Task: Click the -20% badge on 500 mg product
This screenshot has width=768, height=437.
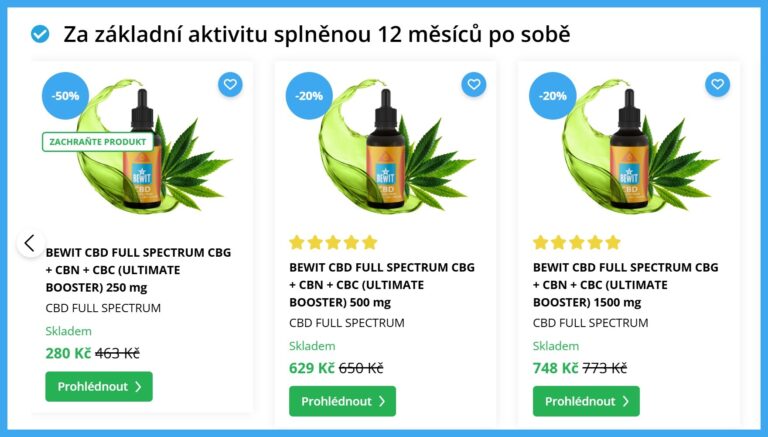Action: tap(309, 96)
